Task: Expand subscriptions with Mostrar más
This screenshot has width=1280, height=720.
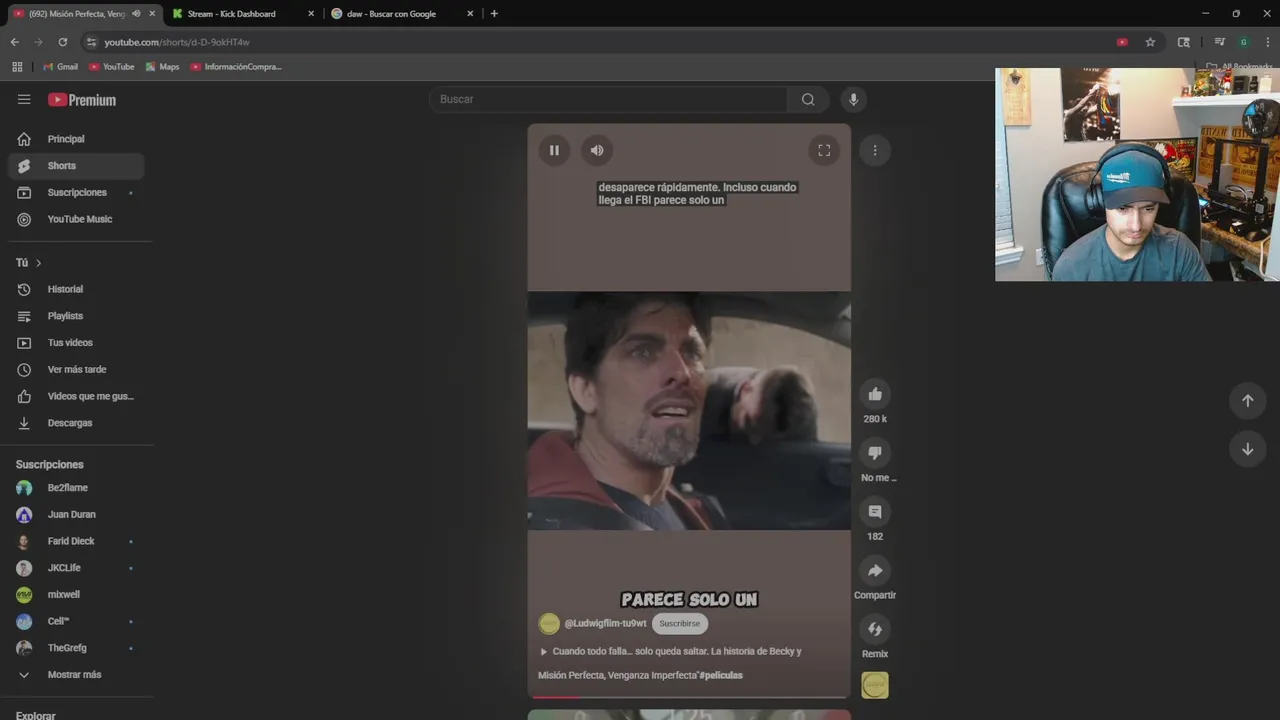Action: 76,675
